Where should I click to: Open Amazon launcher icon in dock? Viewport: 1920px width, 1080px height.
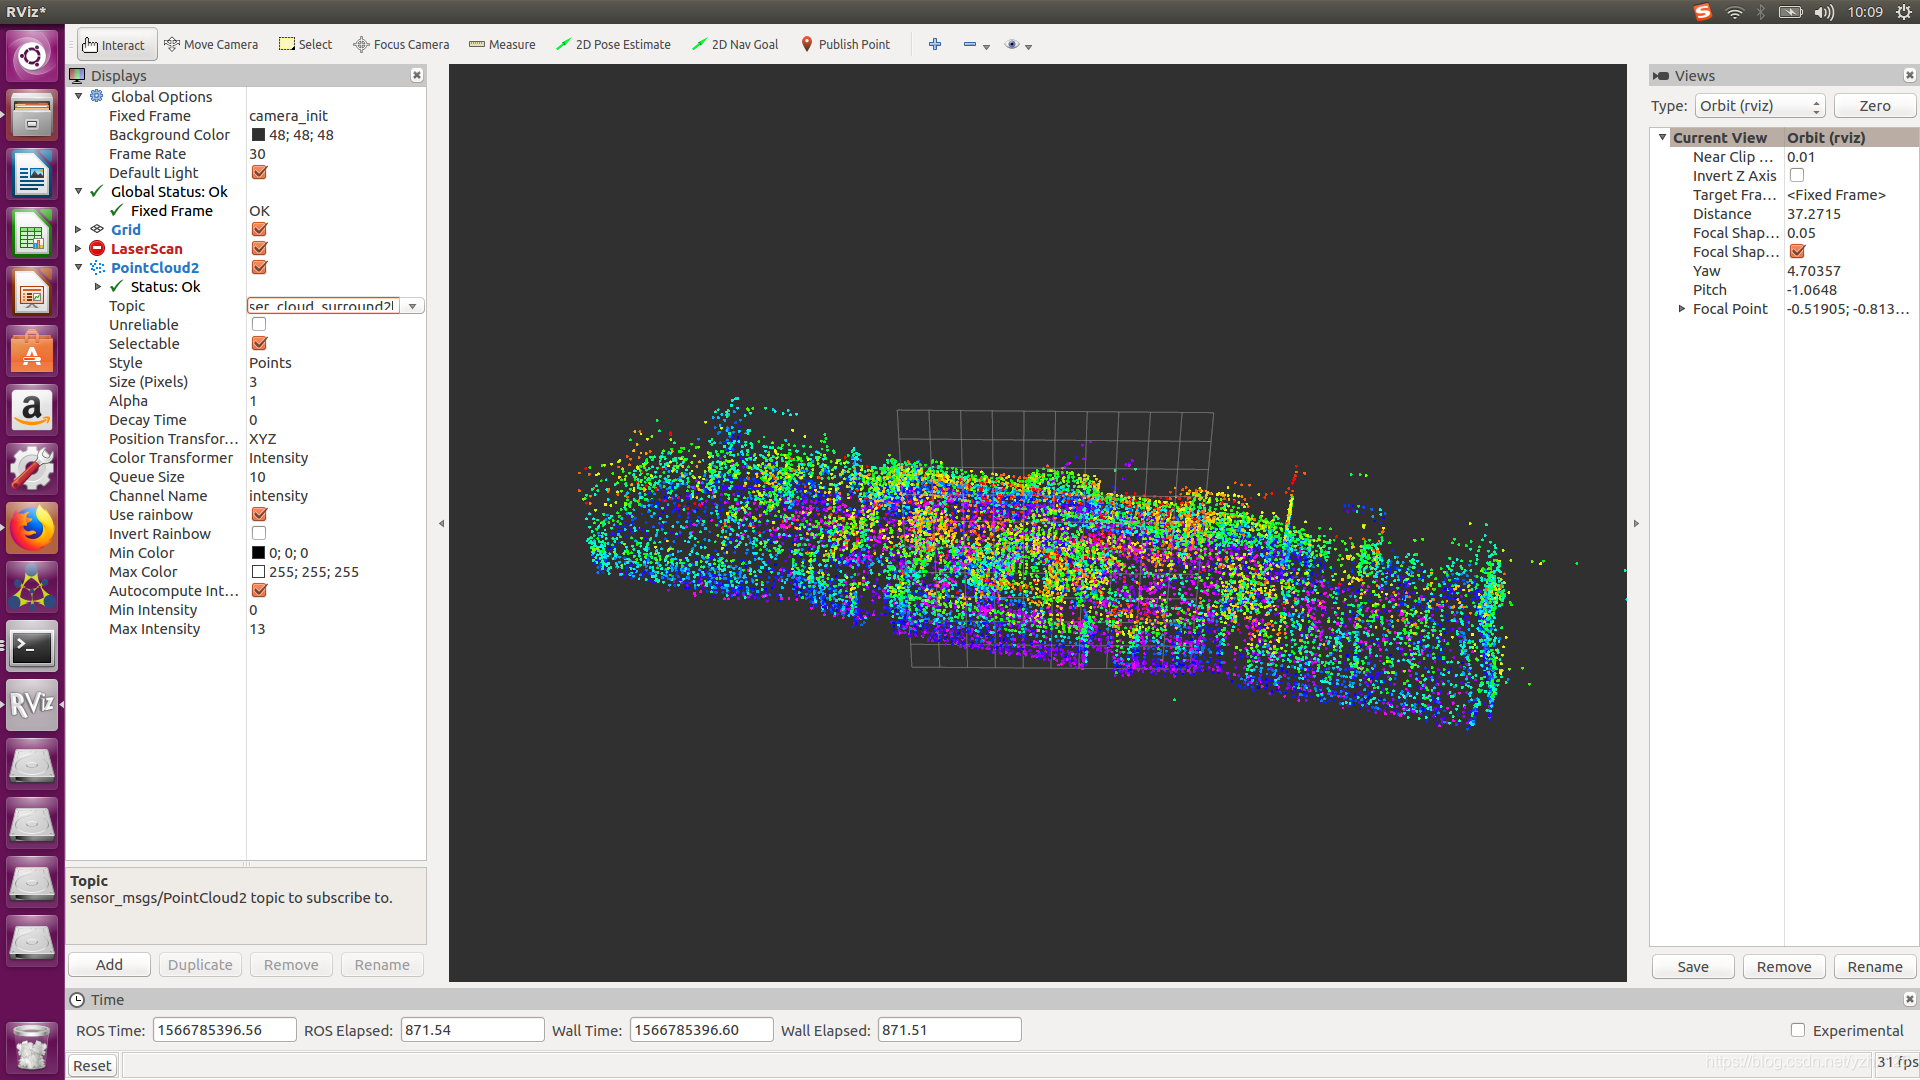[x=32, y=410]
